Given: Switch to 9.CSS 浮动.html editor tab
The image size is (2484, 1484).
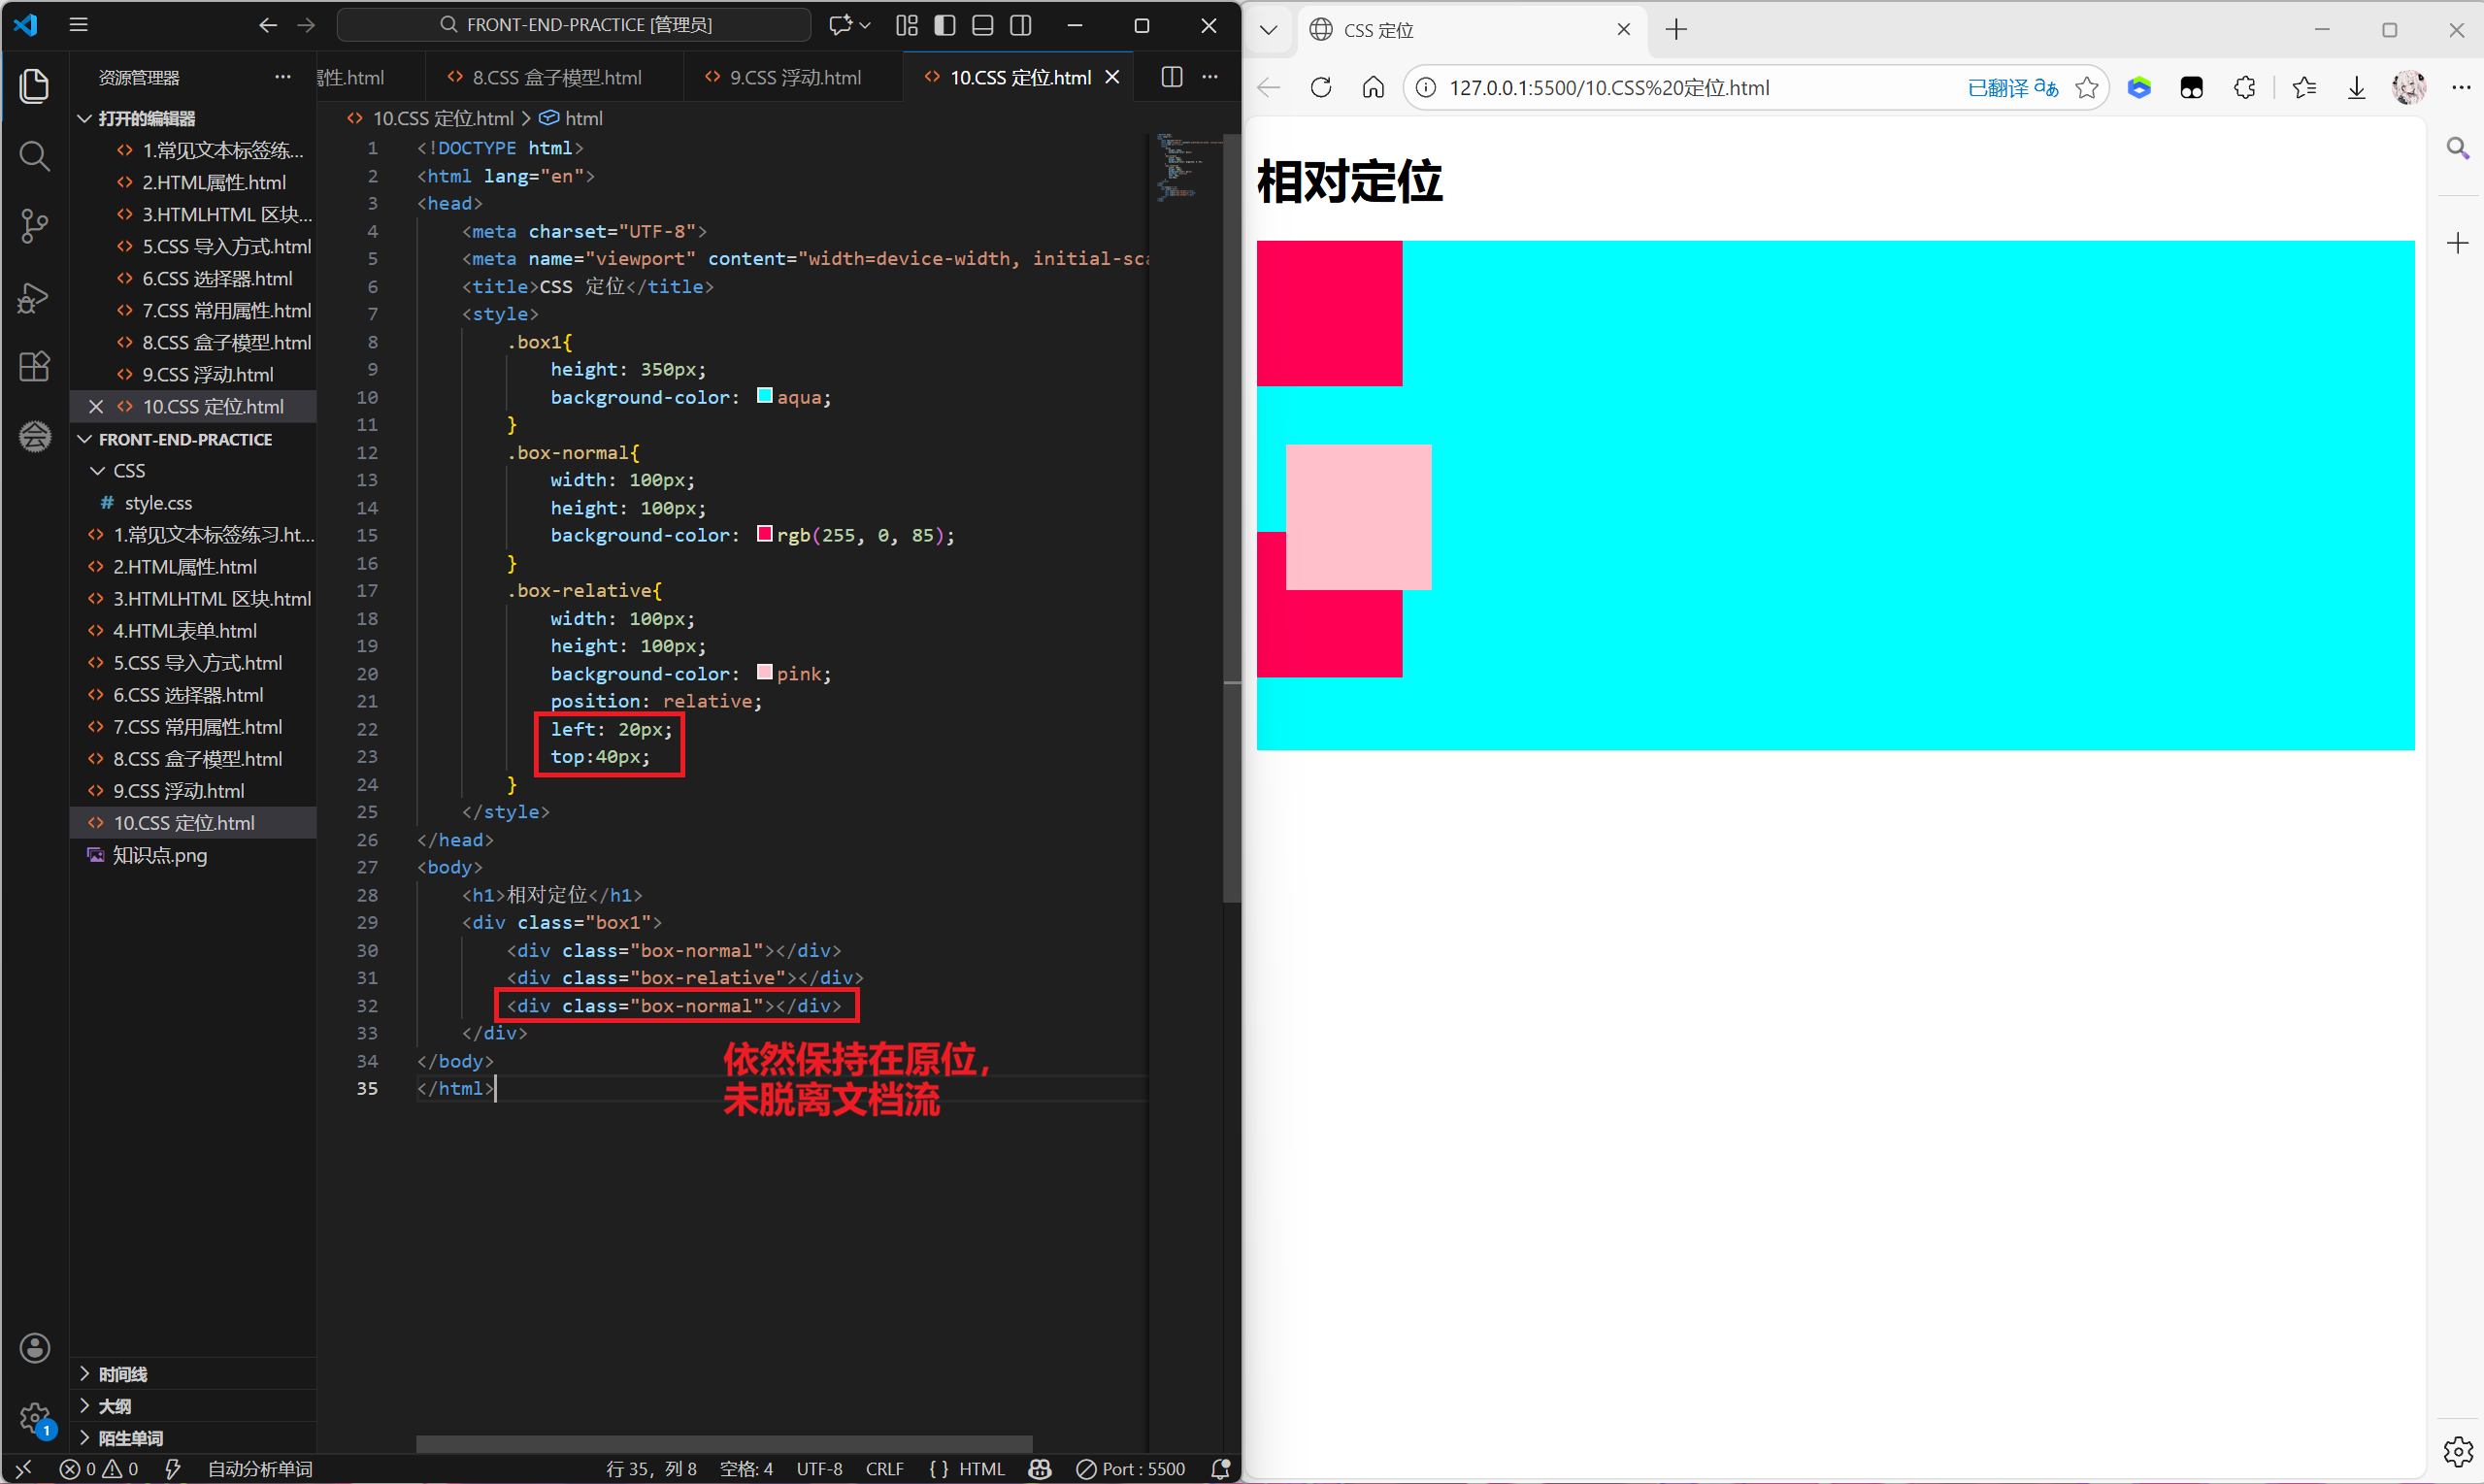Looking at the screenshot, I should 794,77.
